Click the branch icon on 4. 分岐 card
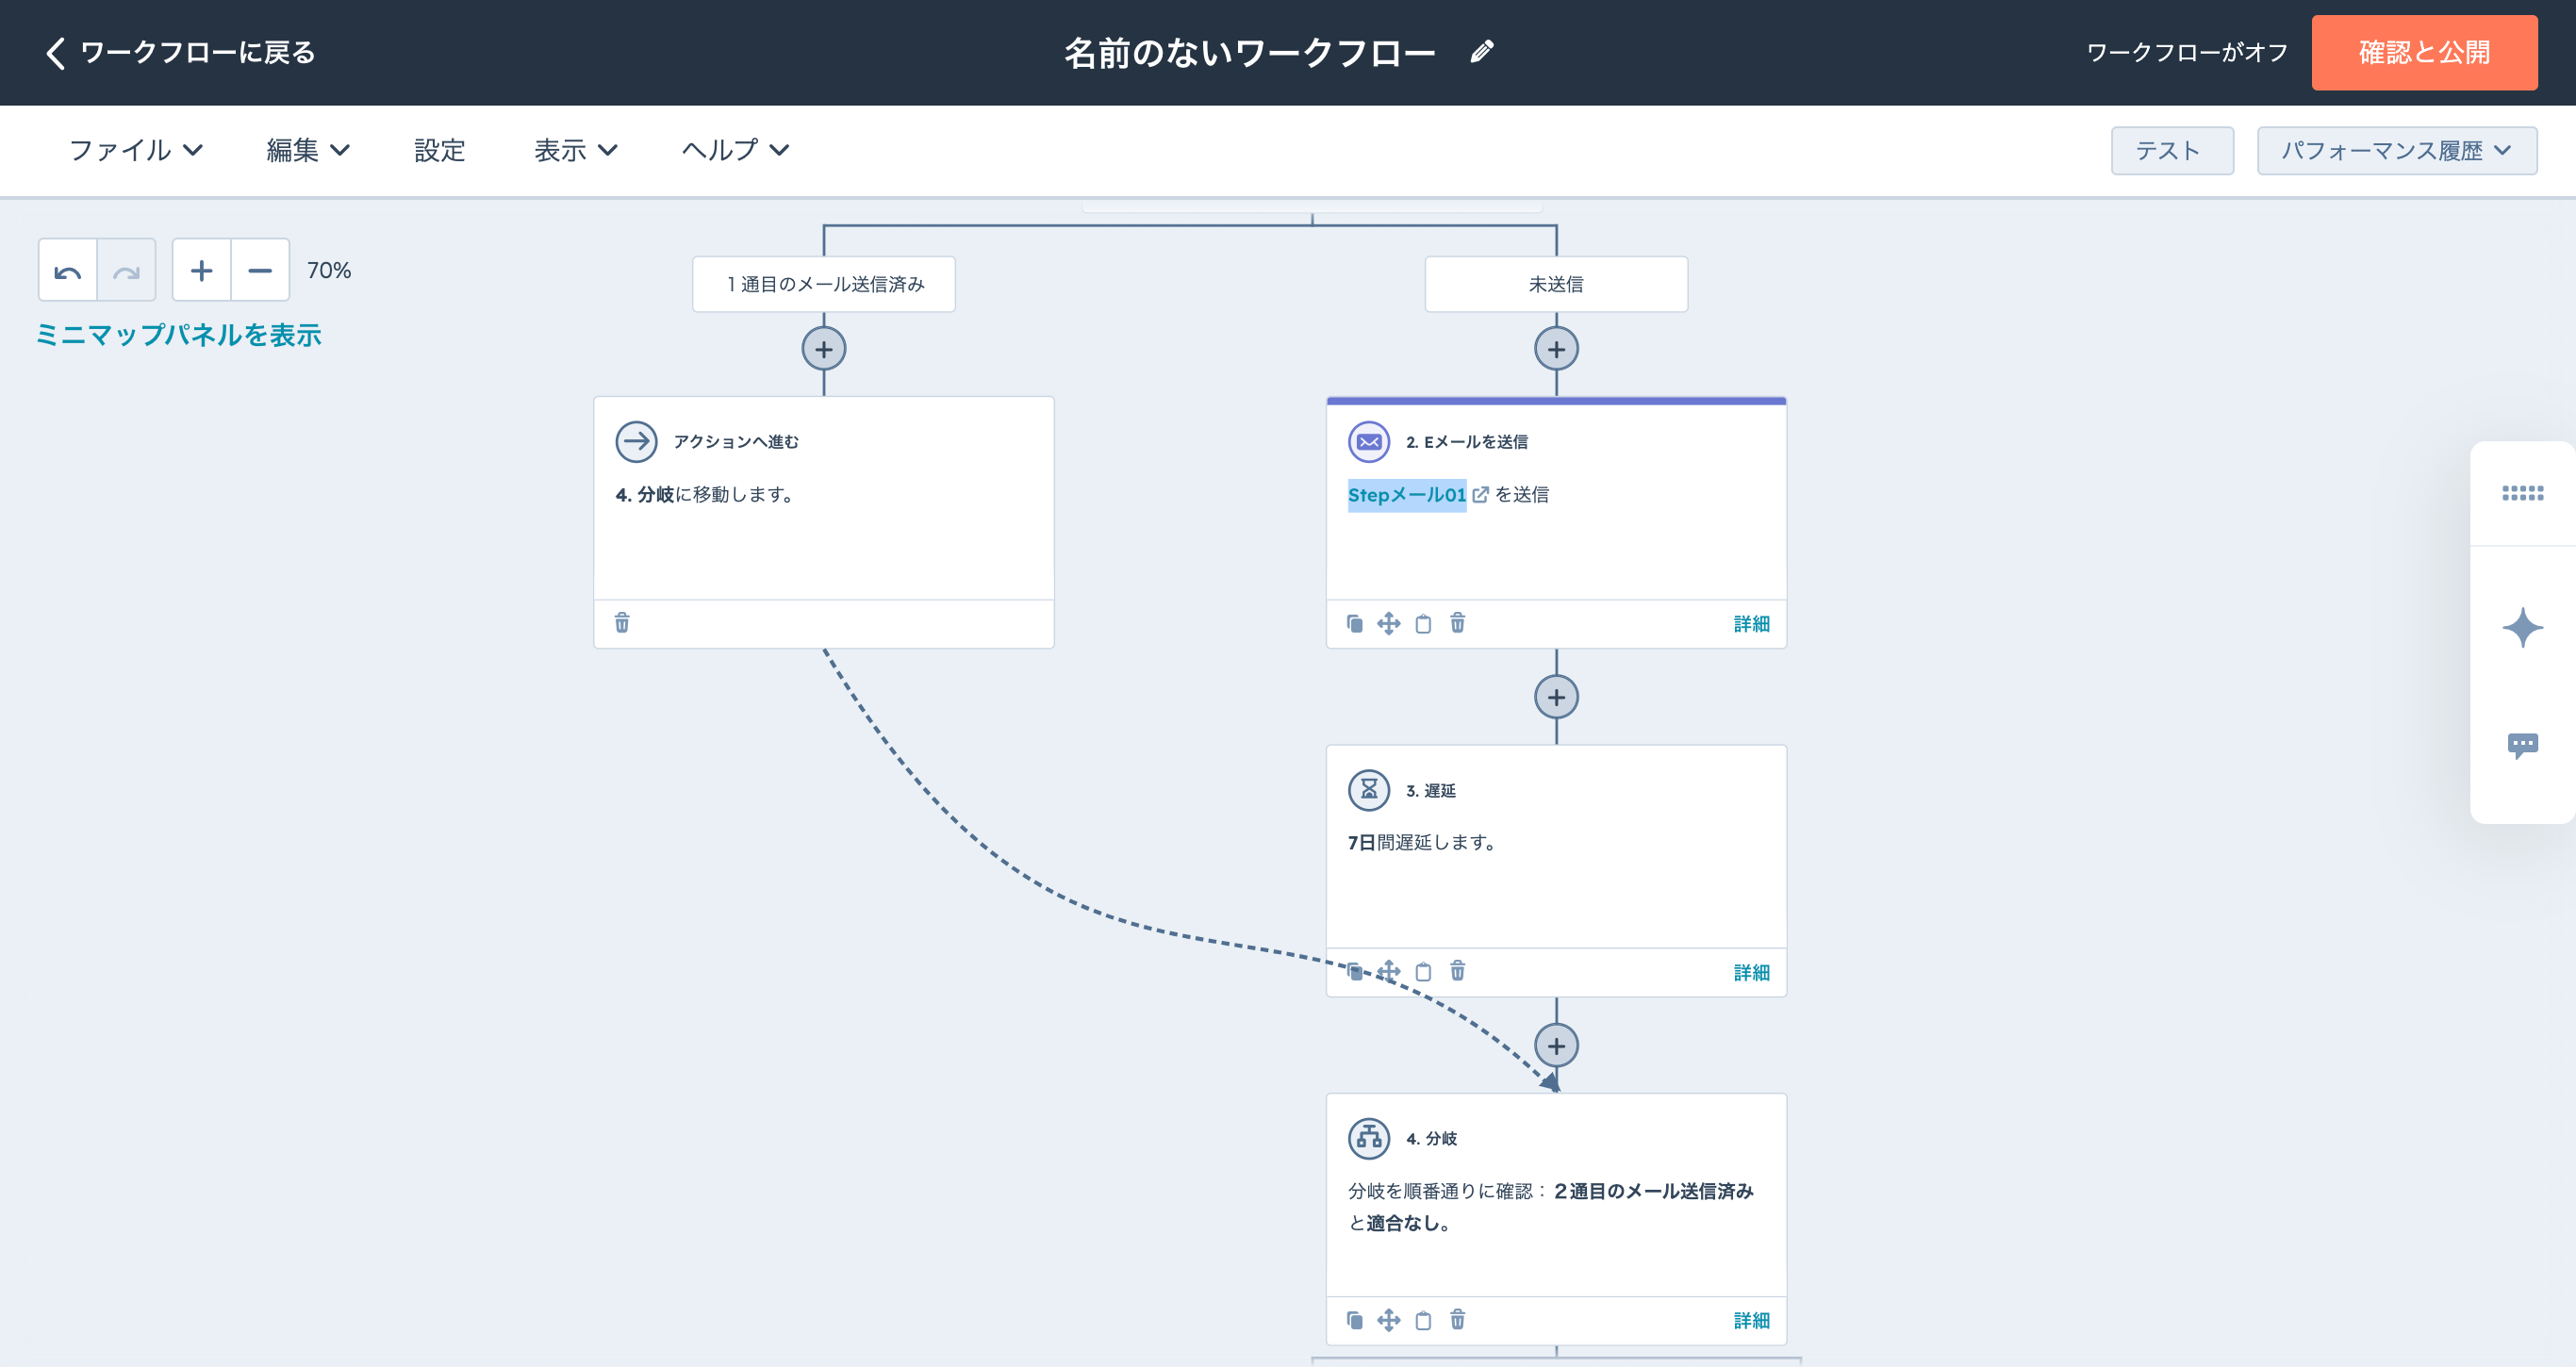The width and height of the screenshot is (2576, 1367). [x=1369, y=1138]
